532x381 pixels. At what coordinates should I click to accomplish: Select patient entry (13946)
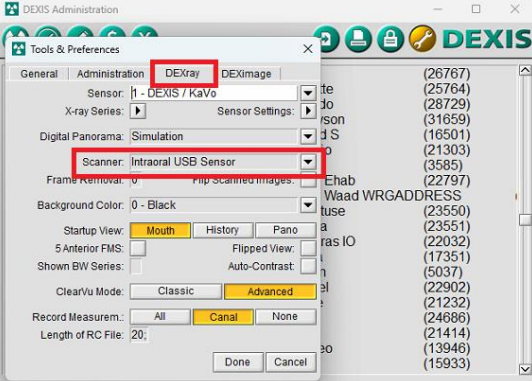[x=446, y=348]
